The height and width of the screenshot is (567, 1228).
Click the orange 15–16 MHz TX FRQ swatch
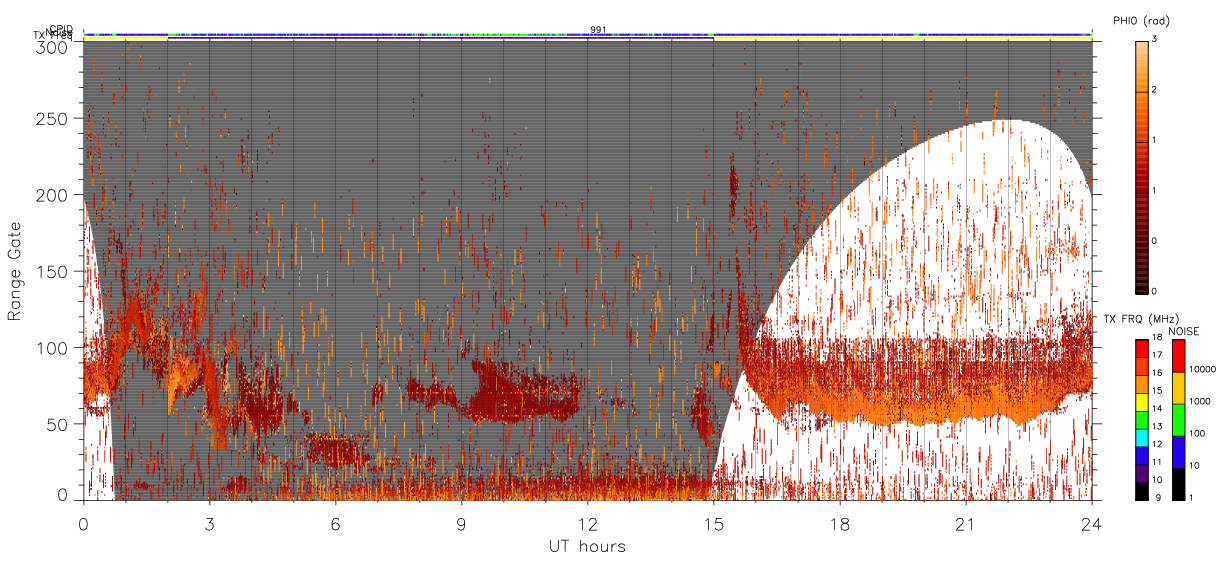[x=1141, y=384]
